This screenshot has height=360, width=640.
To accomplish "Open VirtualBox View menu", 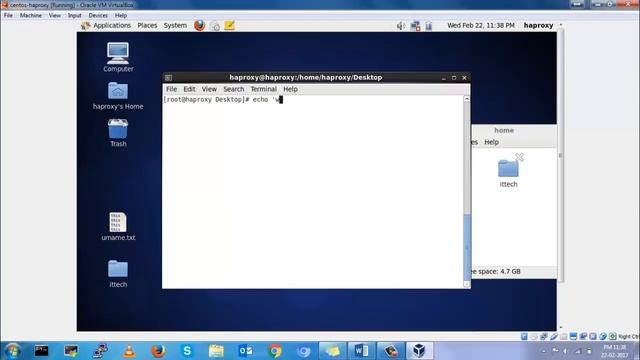I will click(55, 16).
